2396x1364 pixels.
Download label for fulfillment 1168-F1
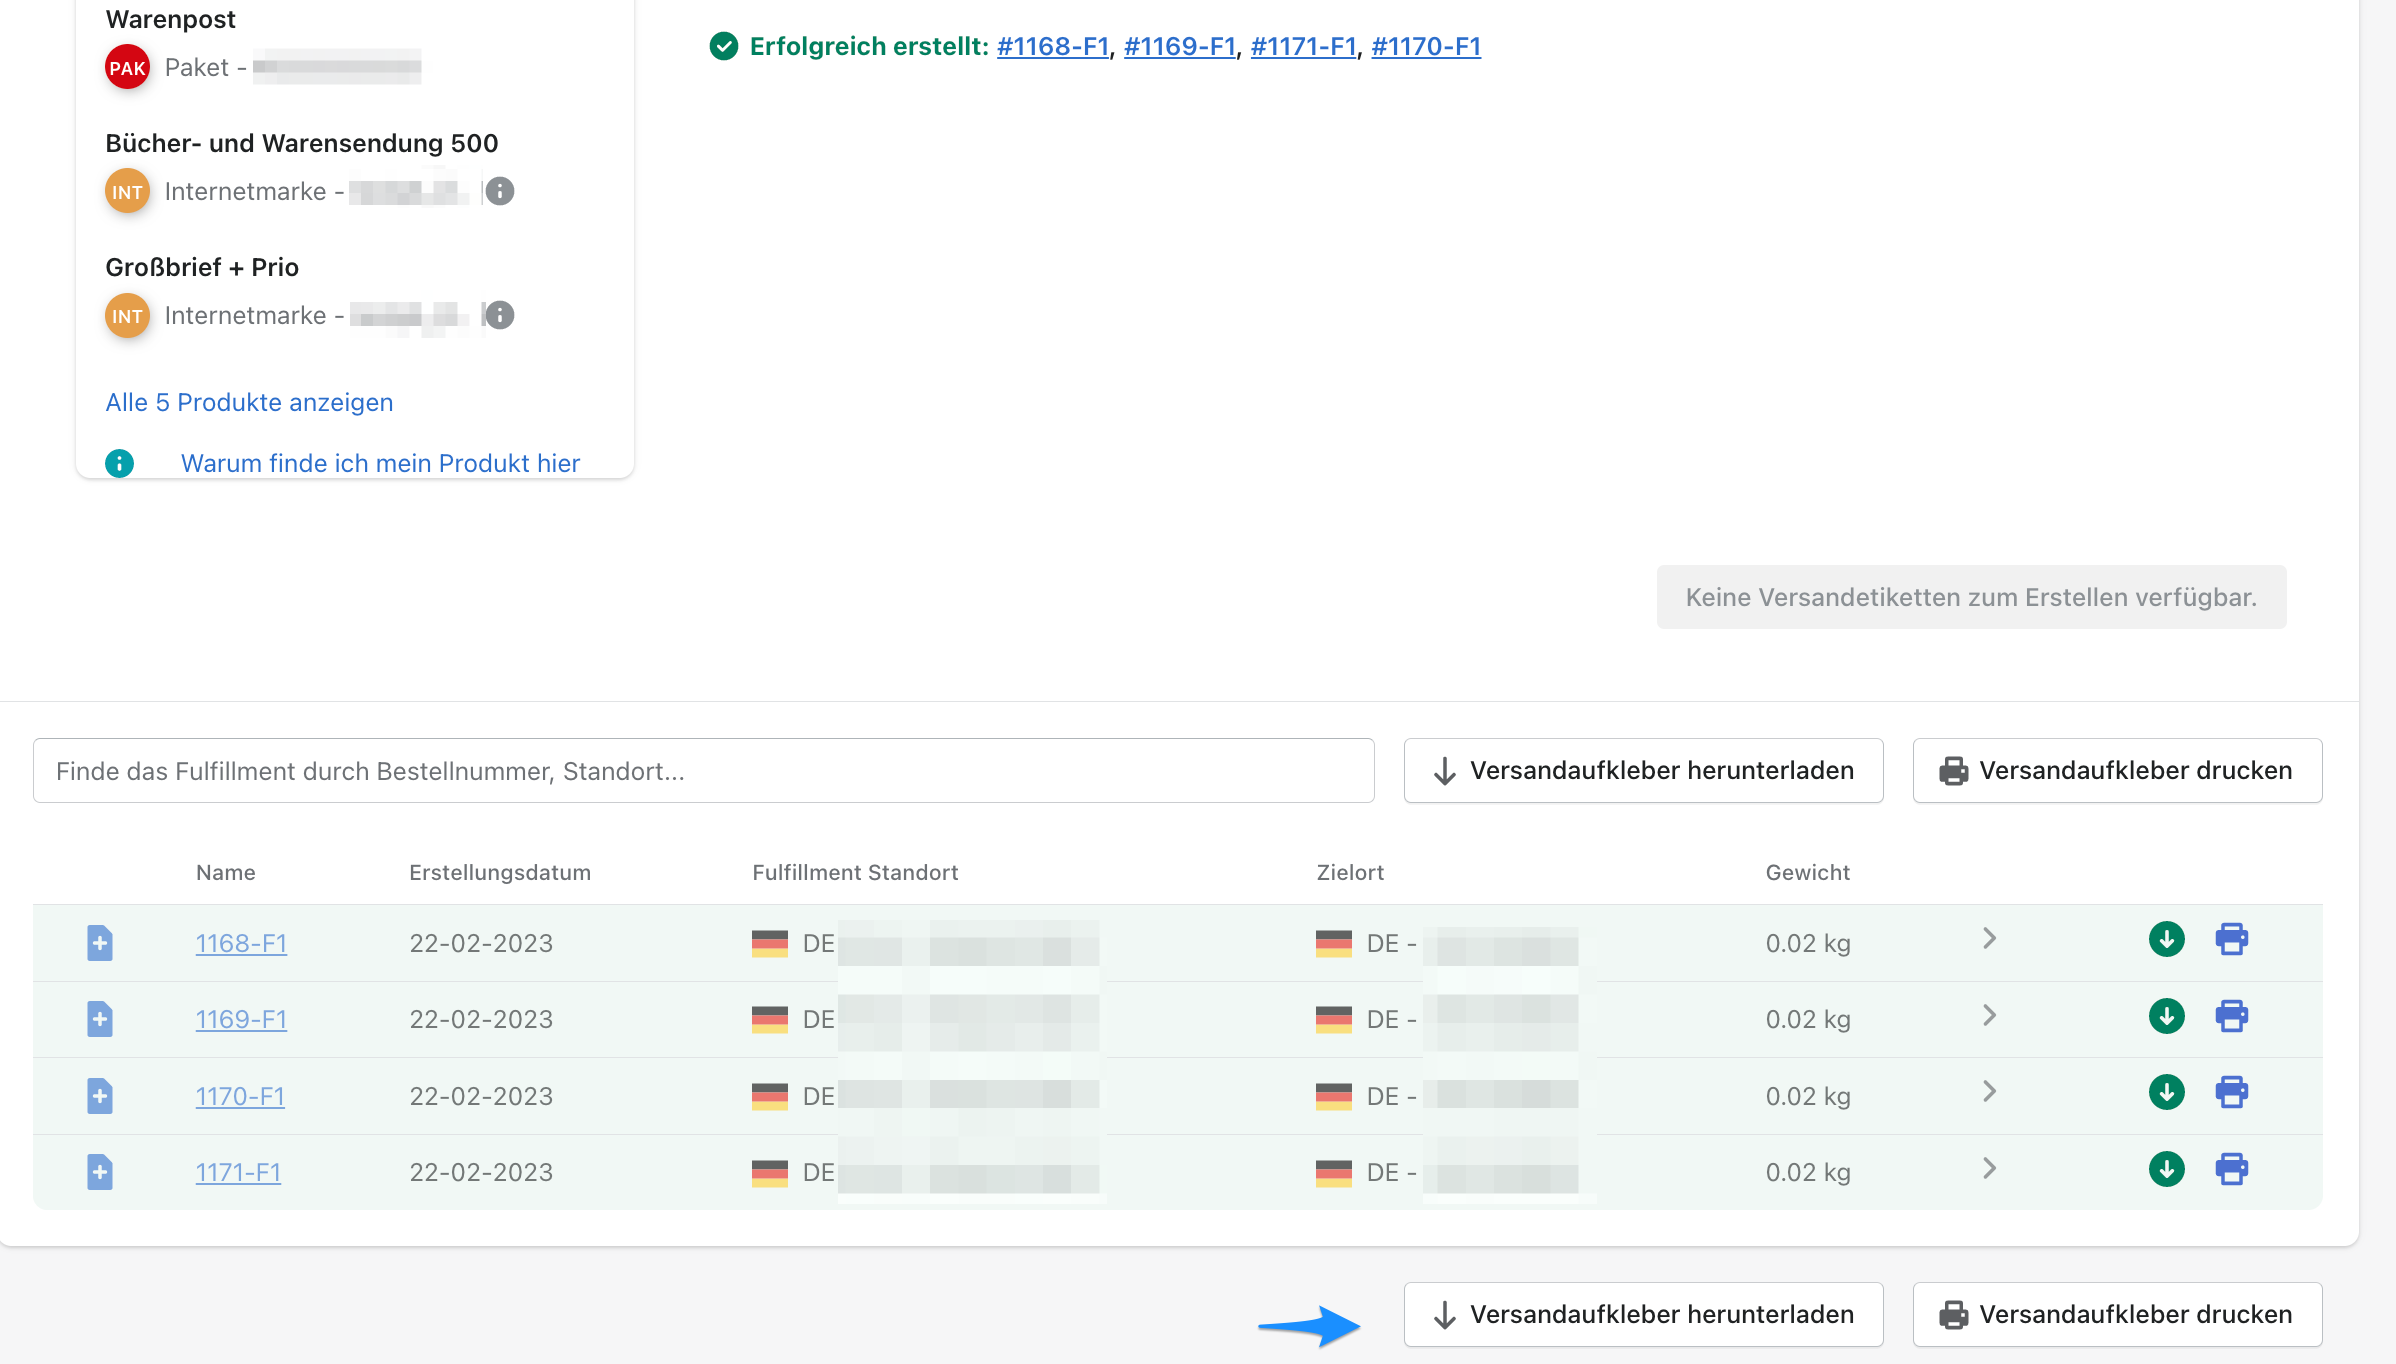click(x=2166, y=939)
